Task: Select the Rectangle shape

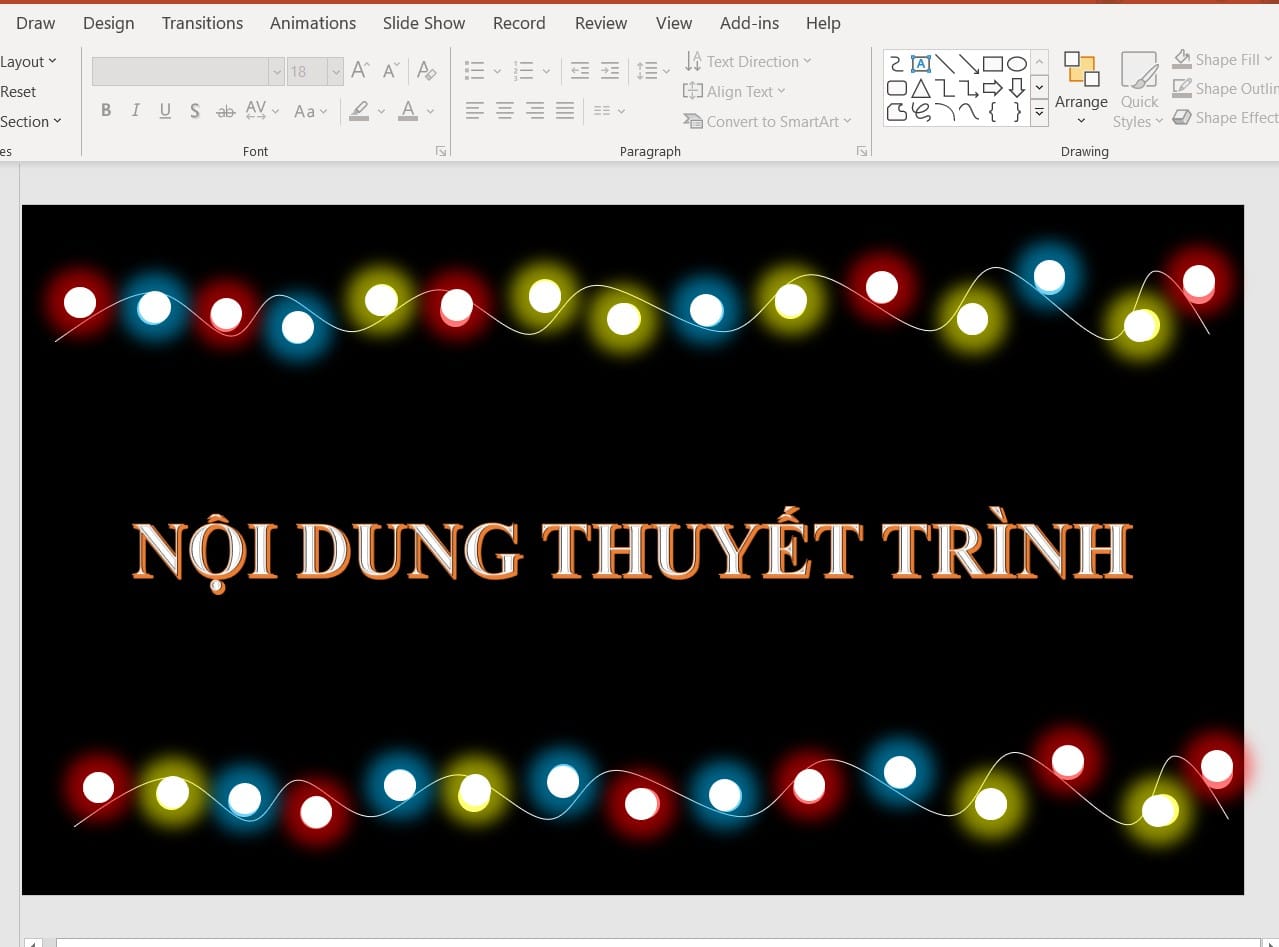Action: tap(993, 64)
